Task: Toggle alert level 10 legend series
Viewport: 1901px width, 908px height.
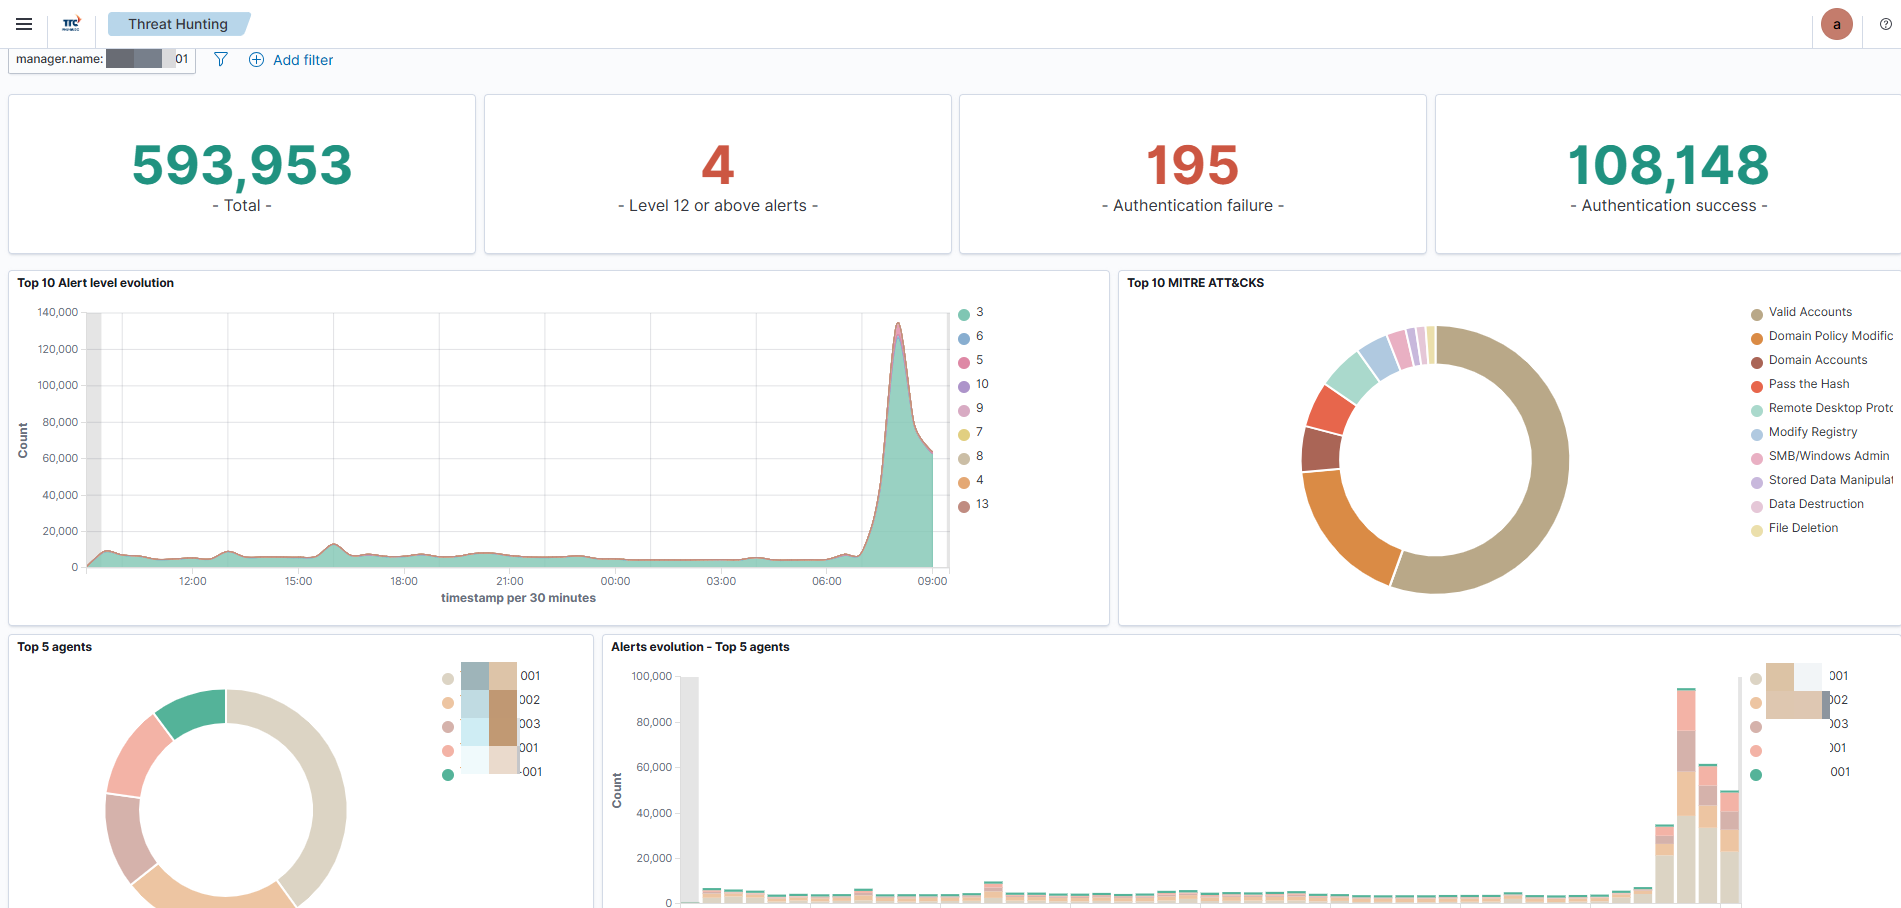Action: coord(981,384)
